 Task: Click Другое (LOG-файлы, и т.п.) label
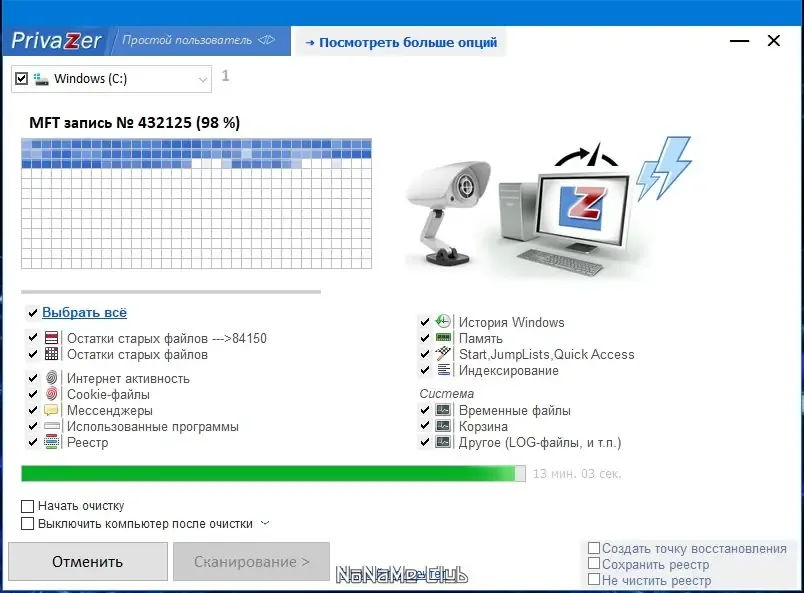pos(540,442)
